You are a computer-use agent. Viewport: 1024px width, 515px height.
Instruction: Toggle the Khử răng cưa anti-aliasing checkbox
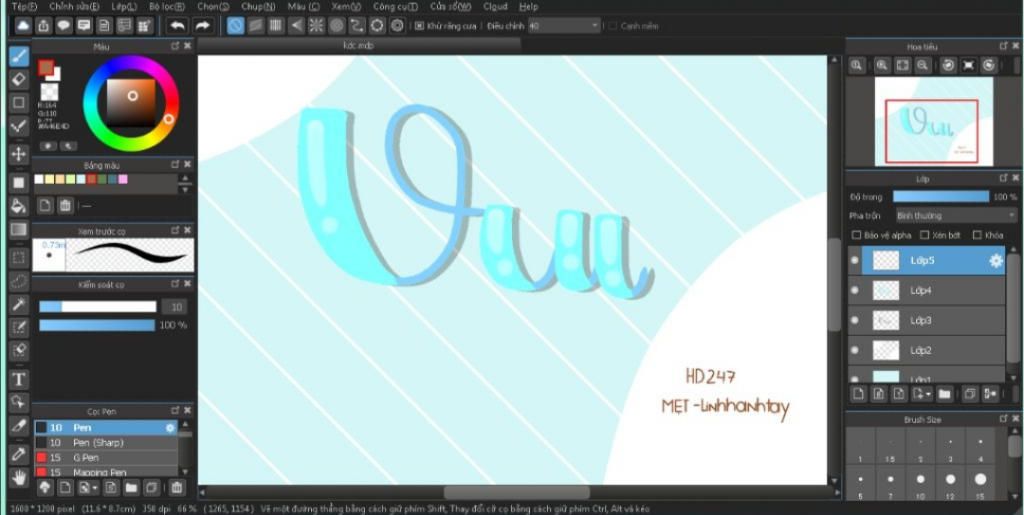click(419, 26)
